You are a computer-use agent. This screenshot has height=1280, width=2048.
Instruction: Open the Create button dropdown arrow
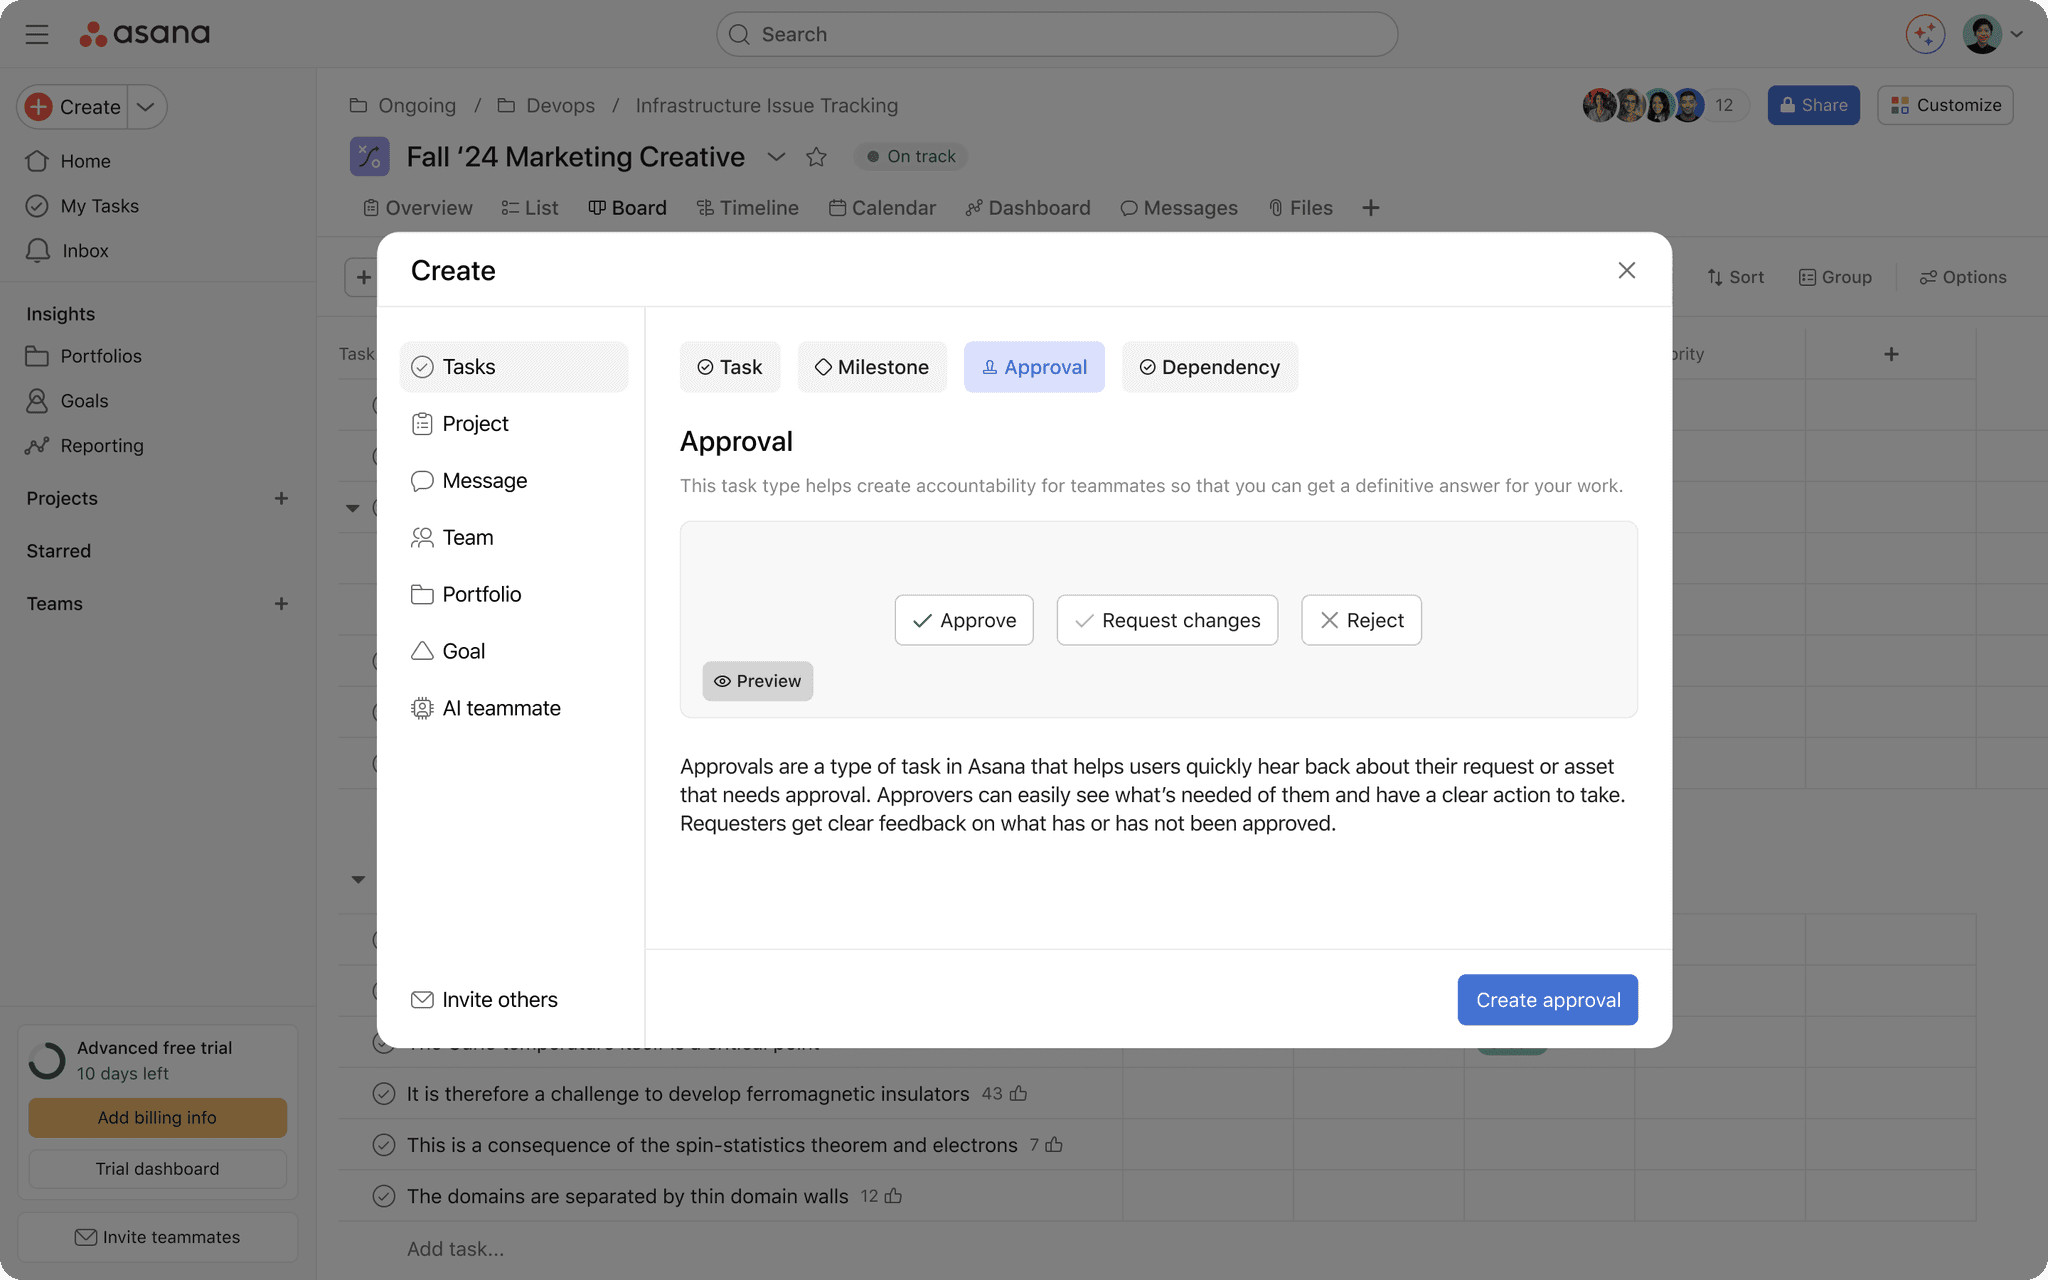pyautogui.click(x=146, y=107)
